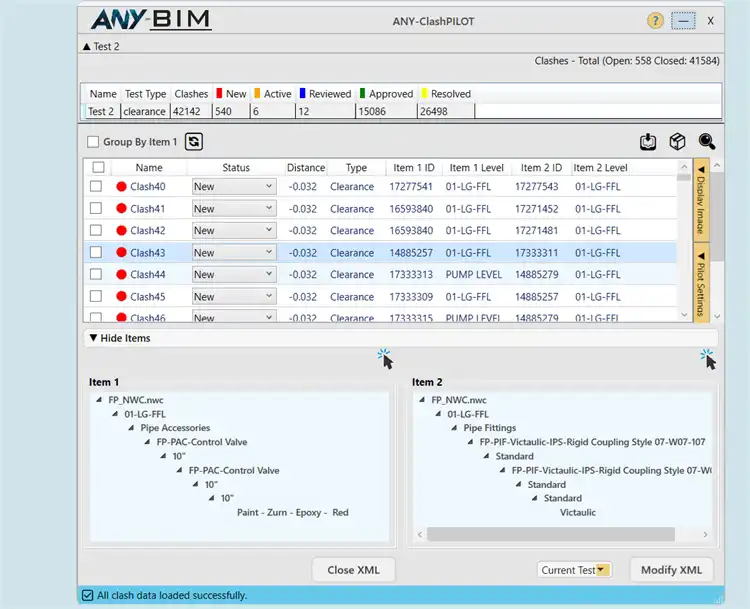Click the PUMP LEVEL cell in Clash44 row
Screen dimensions: 750x609
474,275
